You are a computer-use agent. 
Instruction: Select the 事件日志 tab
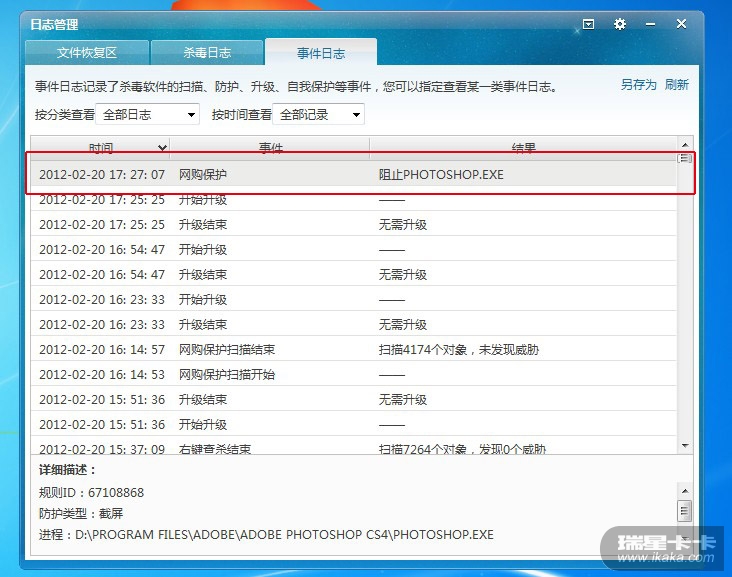(x=321, y=53)
